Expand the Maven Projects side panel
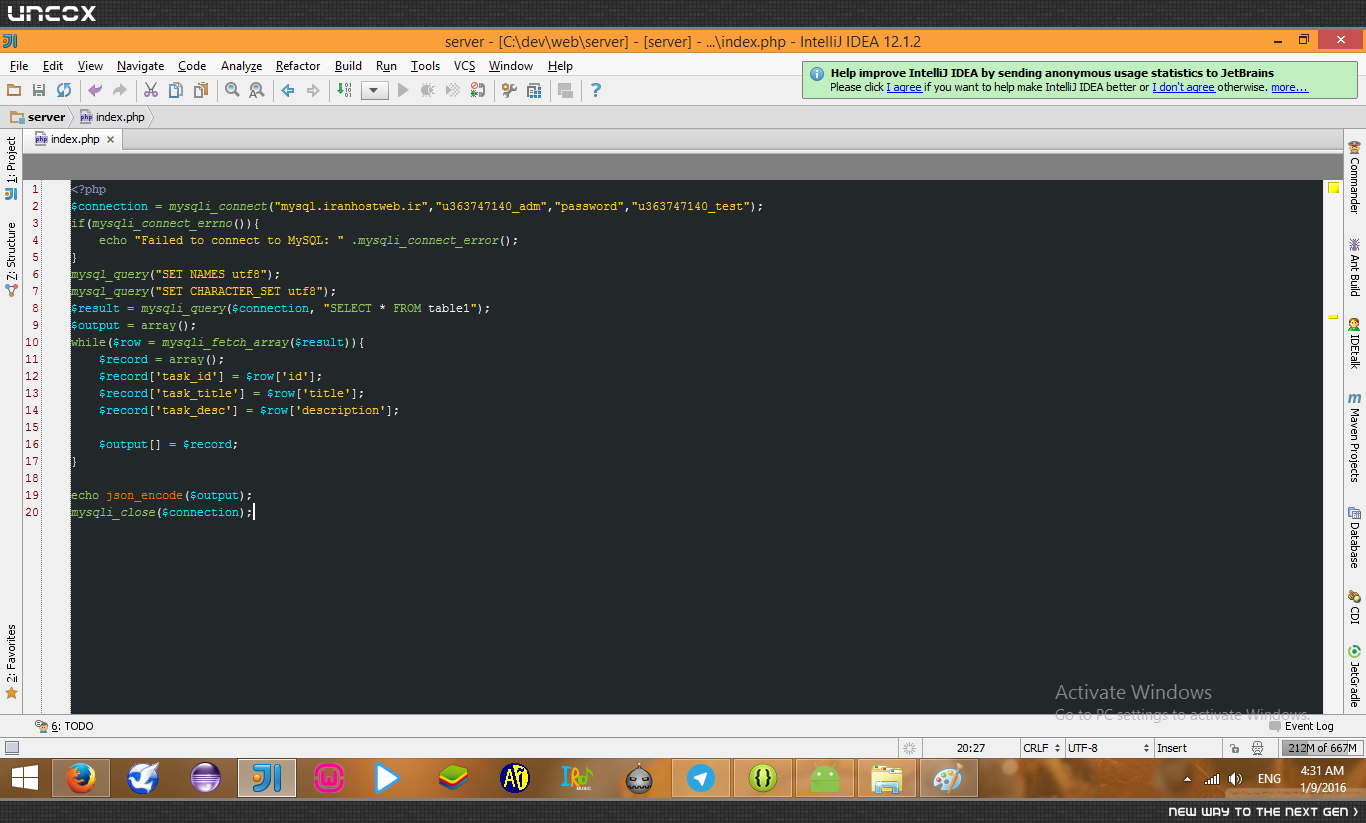Image resolution: width=1366 pixels, height=823 pixels. (x=1355, y=438)
